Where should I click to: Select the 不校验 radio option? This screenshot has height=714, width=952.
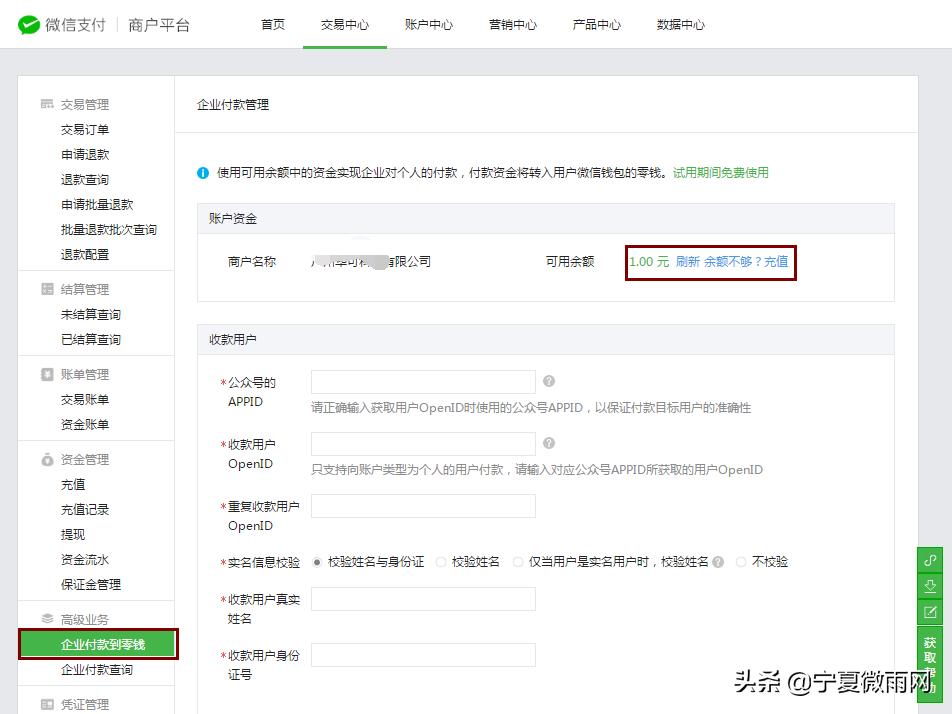[742, 562]
